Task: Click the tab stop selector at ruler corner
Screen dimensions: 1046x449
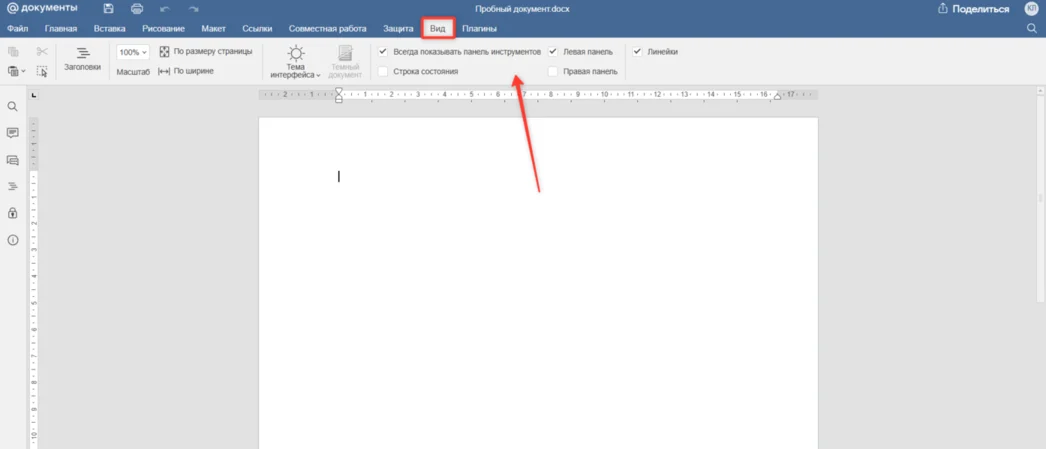Action: pyautogui.click(x=34, y=95)
